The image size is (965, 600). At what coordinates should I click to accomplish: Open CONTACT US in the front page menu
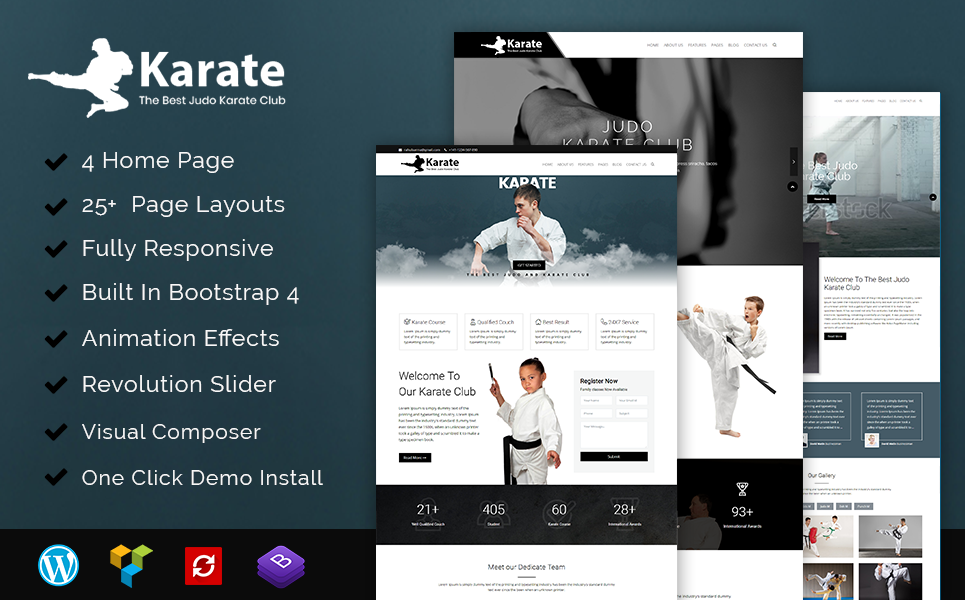[x=636, y=164]
